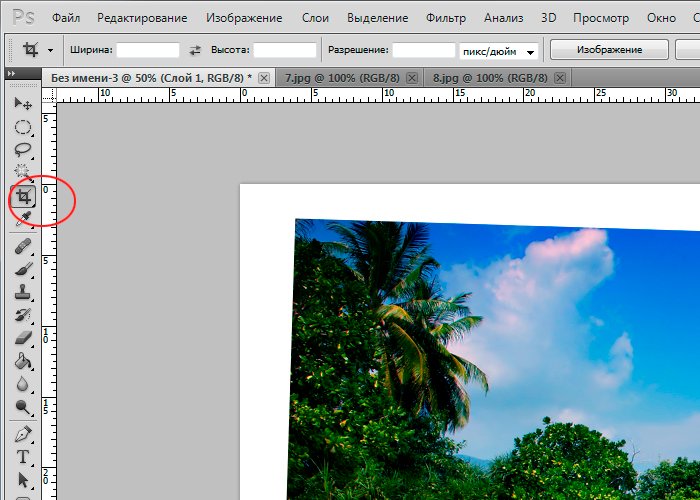Image resolution: width=700 pixels, height=500 pixels.
Task: Open the Фильтр menu
Action: 445,18
